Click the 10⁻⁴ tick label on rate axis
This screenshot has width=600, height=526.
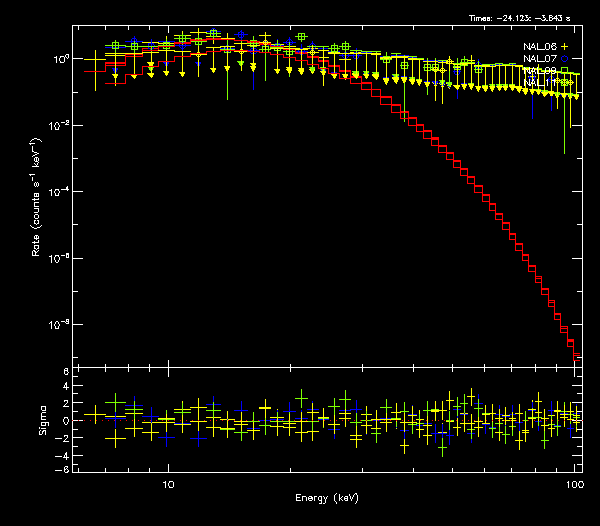[59, 192]
